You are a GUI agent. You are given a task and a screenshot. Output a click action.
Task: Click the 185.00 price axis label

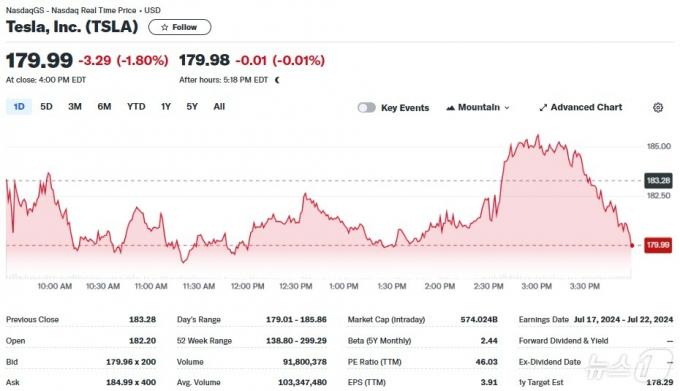click(659, 146)
